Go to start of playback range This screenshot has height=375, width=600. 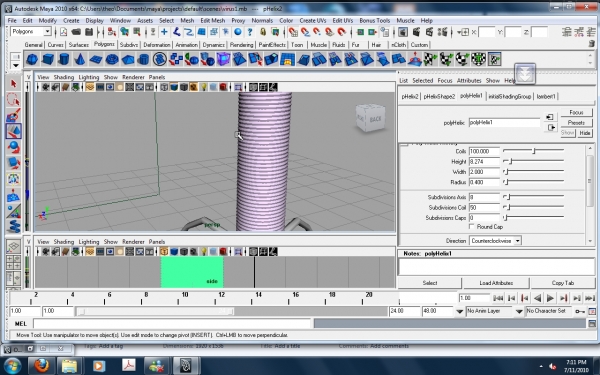(498, 298)
